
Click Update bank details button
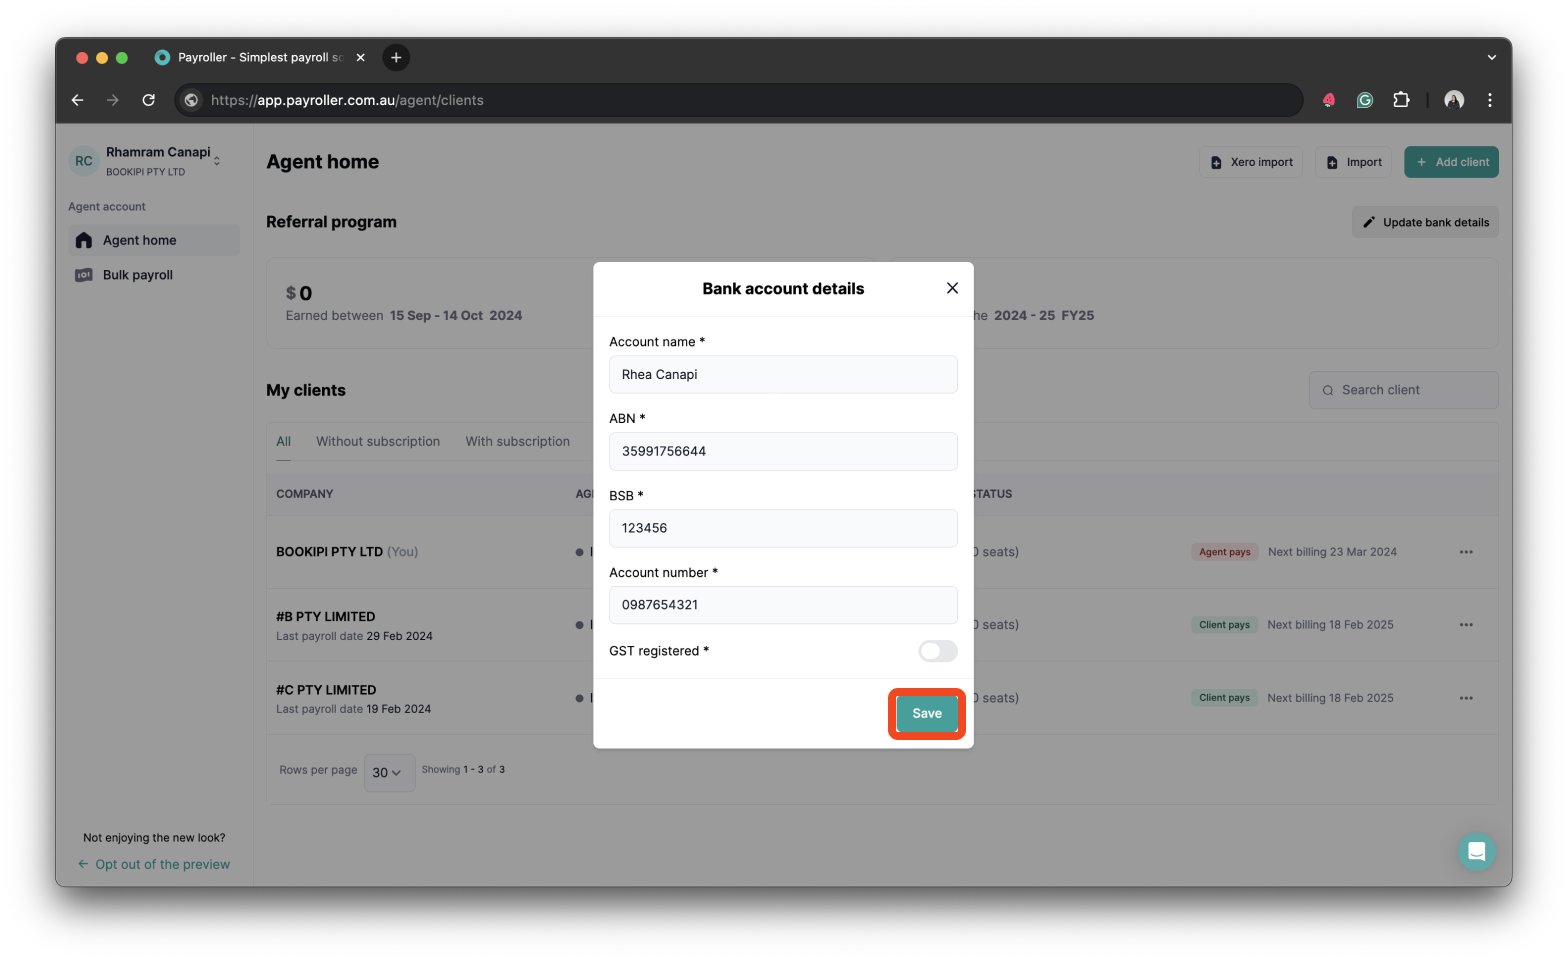pos(1425,222)
